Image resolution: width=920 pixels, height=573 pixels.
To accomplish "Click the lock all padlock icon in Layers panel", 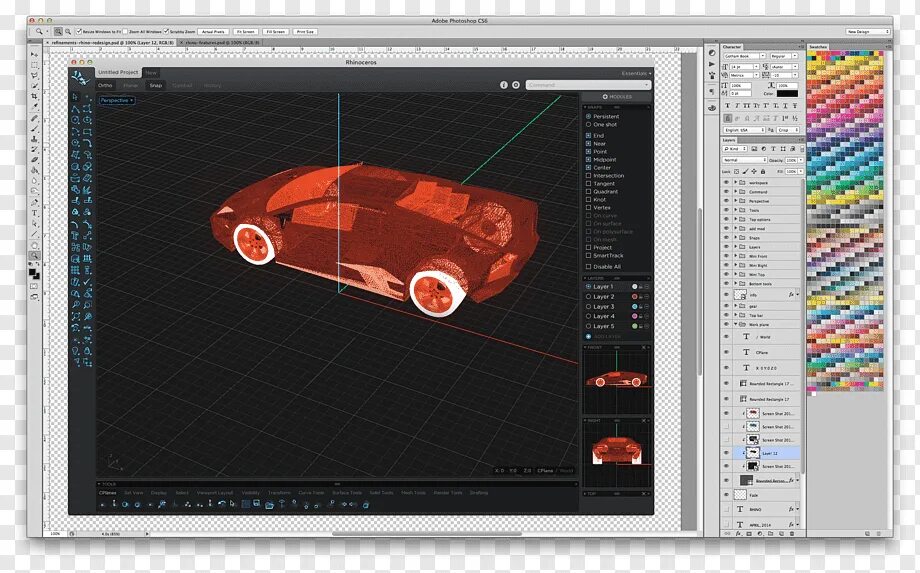I will [763, 172].
